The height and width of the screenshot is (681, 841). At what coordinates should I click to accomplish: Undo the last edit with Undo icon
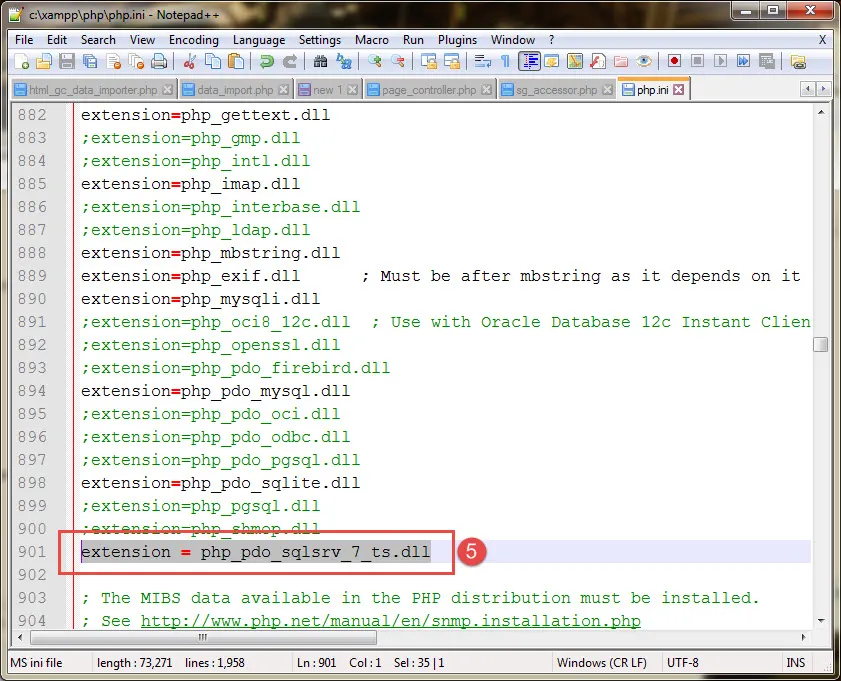pos(266,62)
